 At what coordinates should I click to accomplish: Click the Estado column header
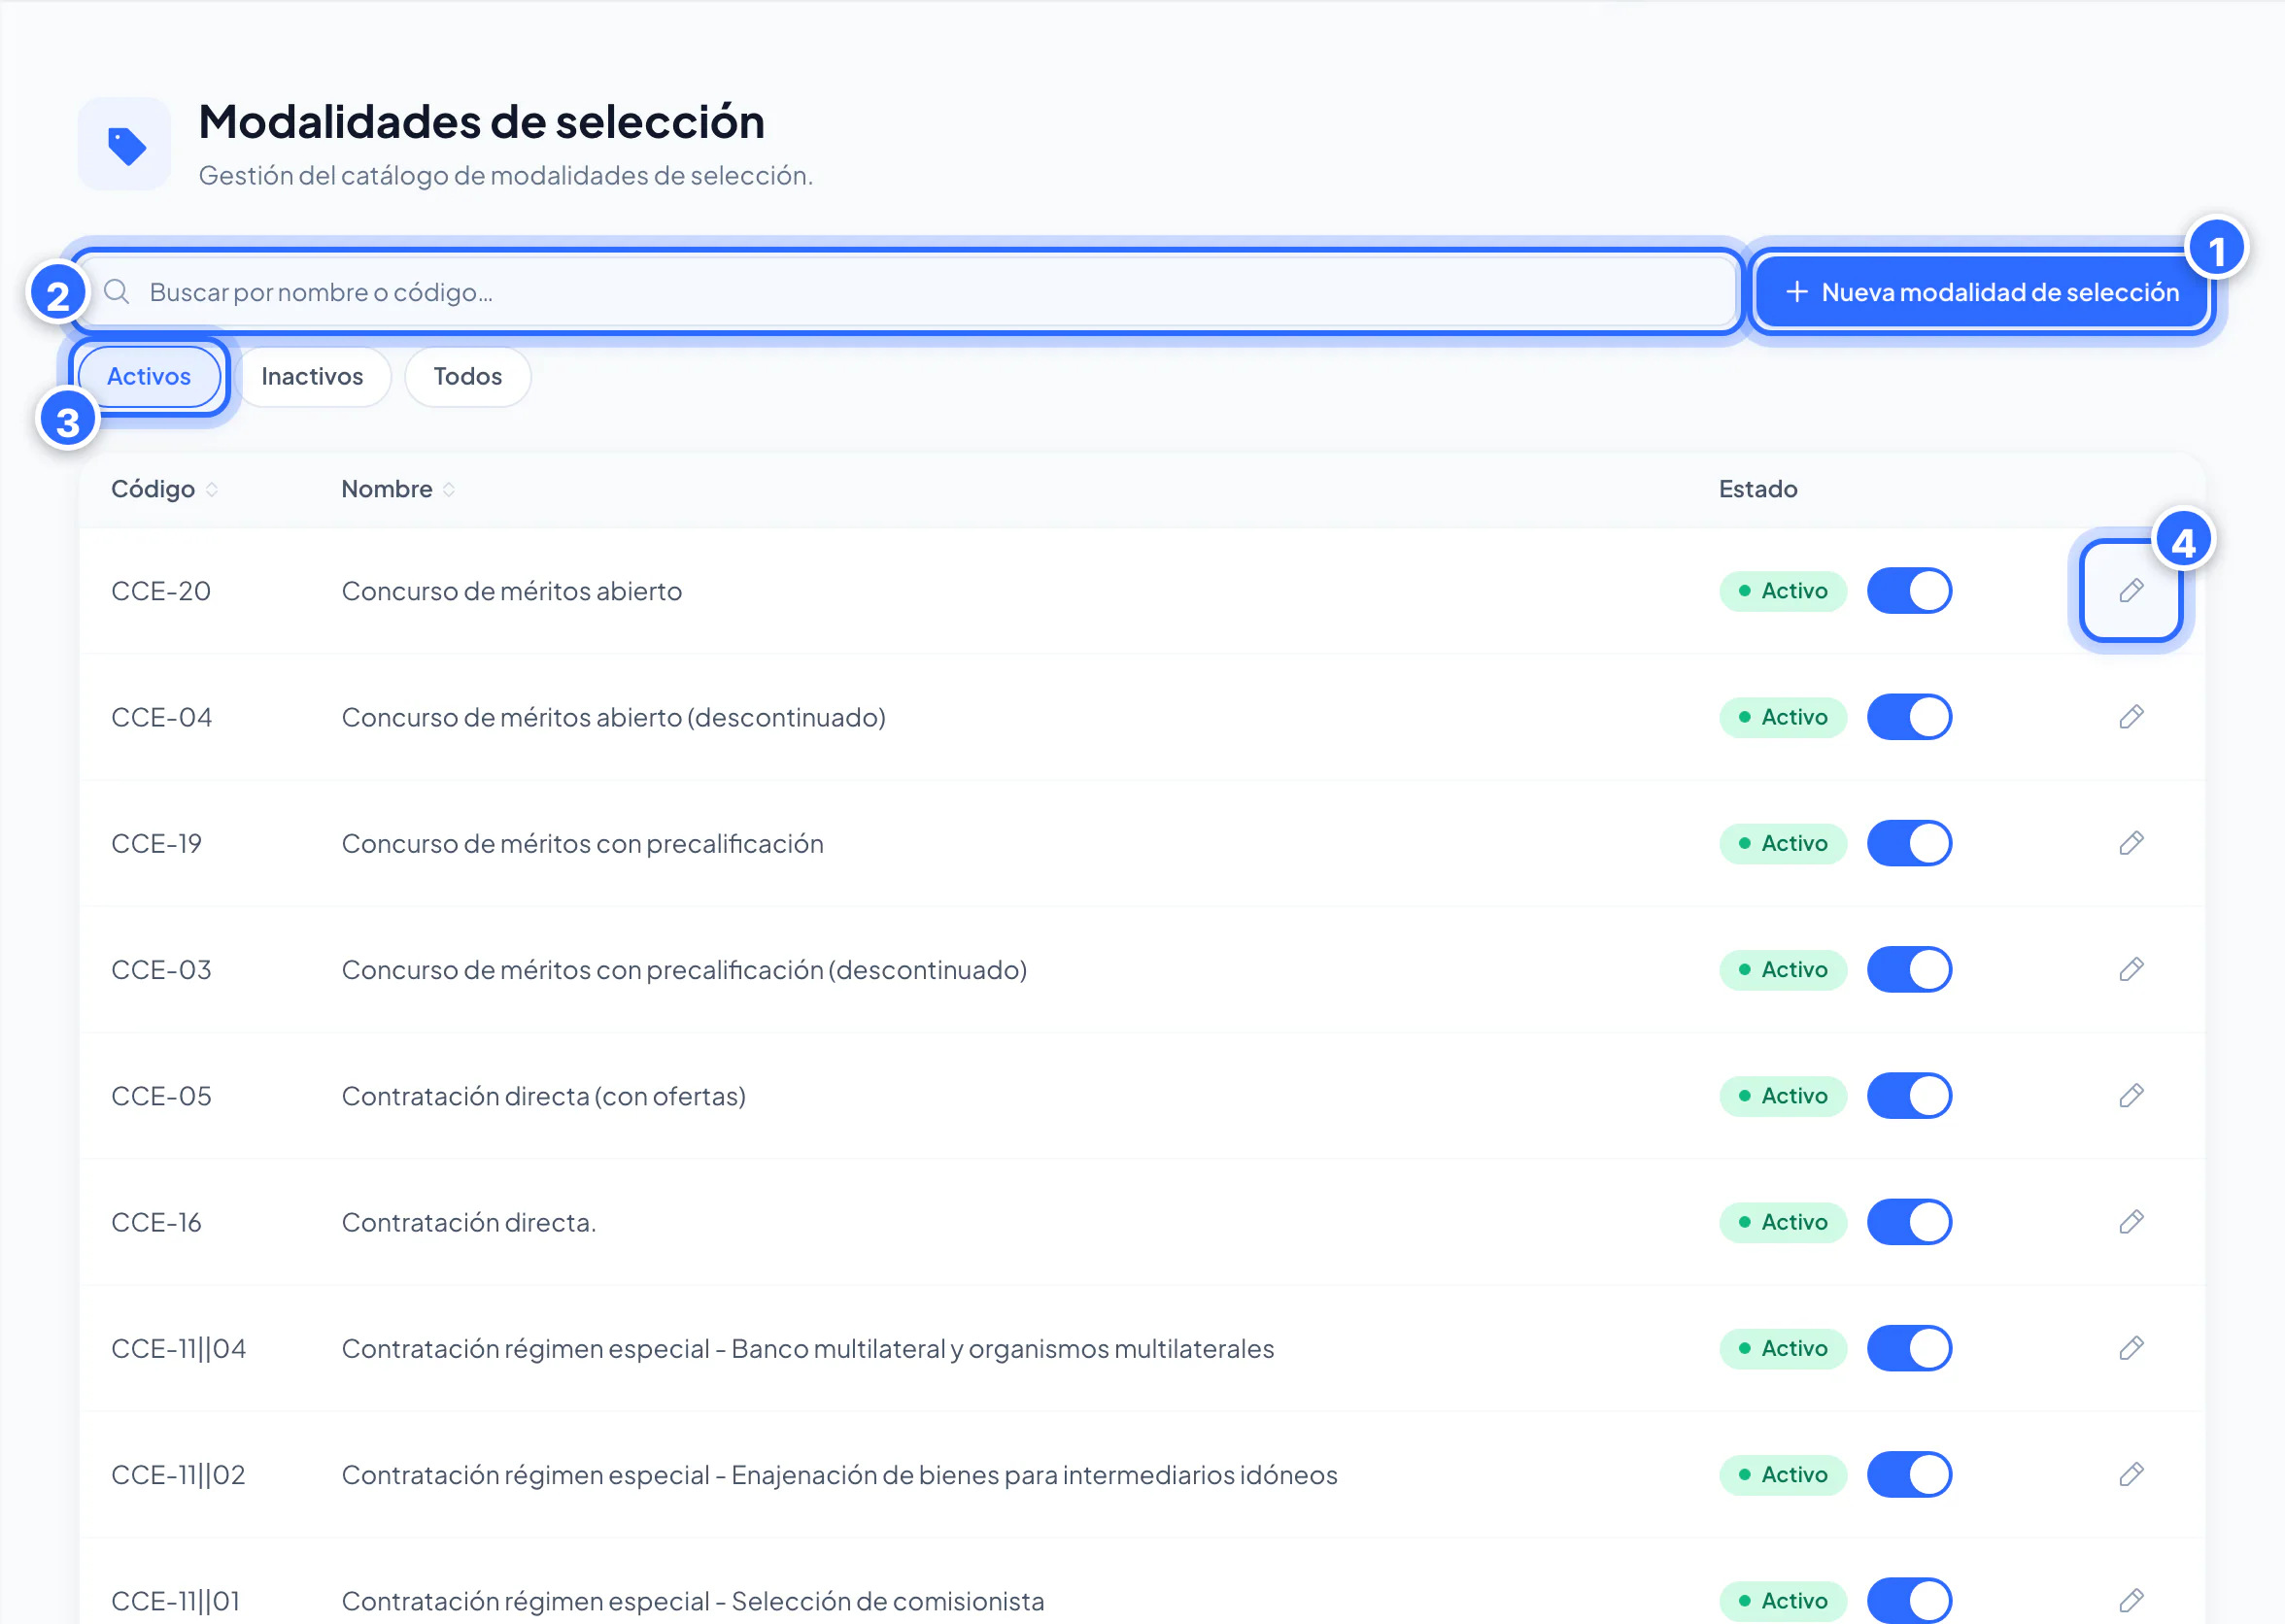(1758, 489)
